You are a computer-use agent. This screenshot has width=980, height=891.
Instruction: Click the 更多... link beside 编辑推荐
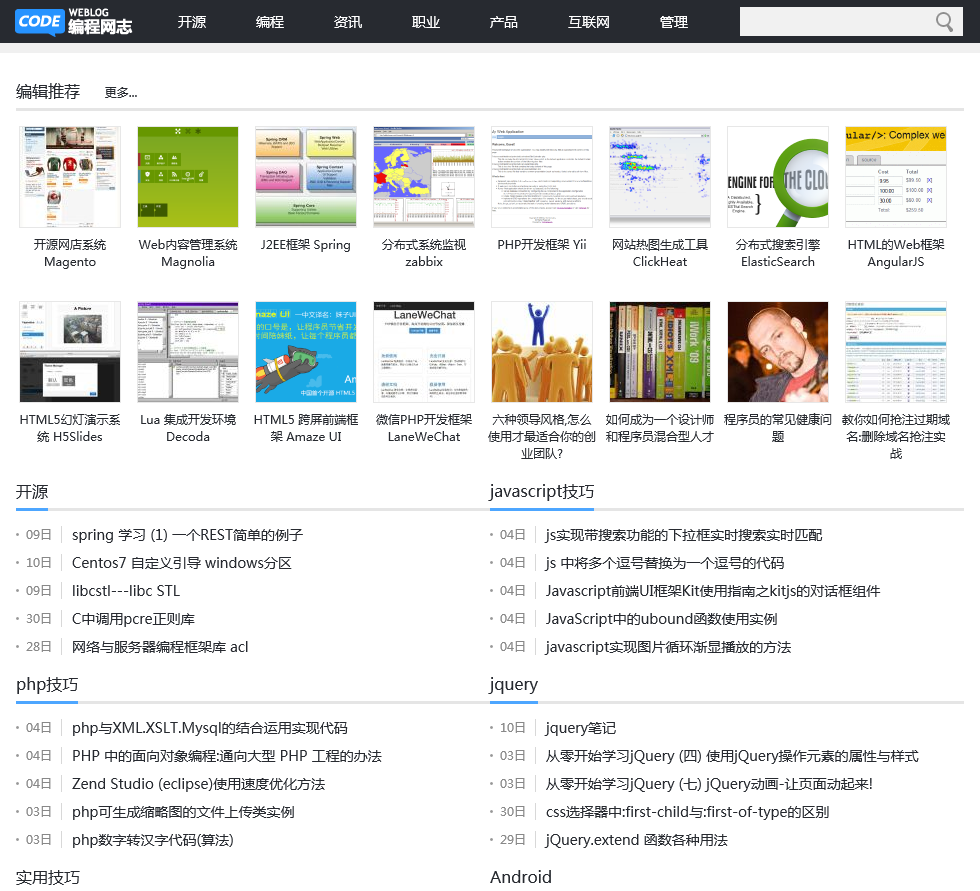click(x=121, y=93)
